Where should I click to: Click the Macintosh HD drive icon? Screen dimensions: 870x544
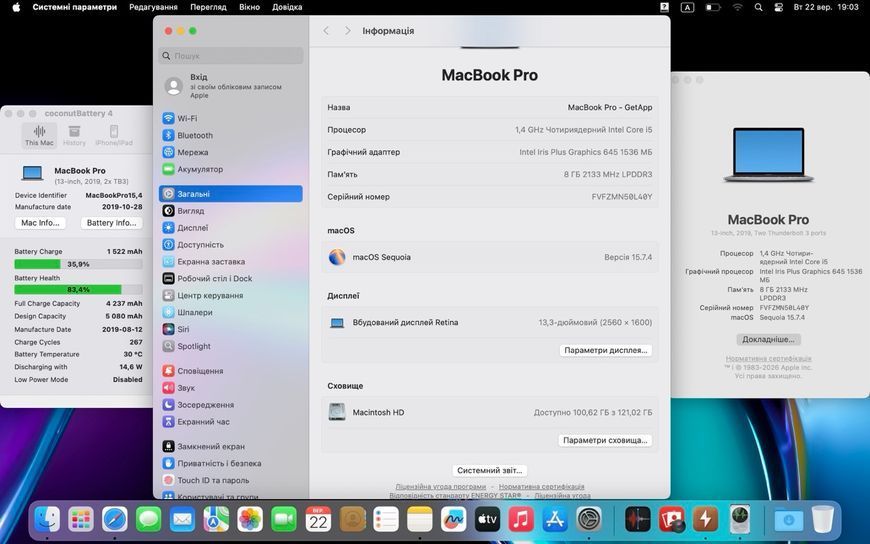click(x=337, y=412)
